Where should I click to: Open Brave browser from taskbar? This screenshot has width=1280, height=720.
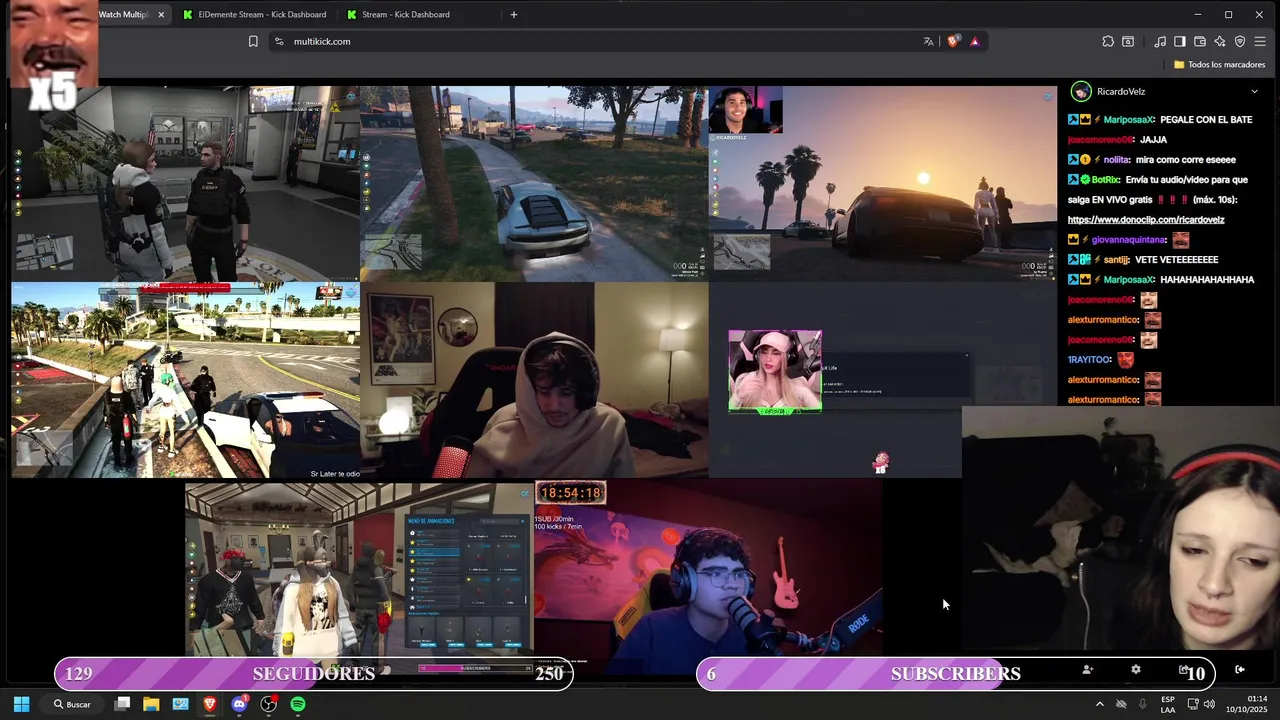210,704
